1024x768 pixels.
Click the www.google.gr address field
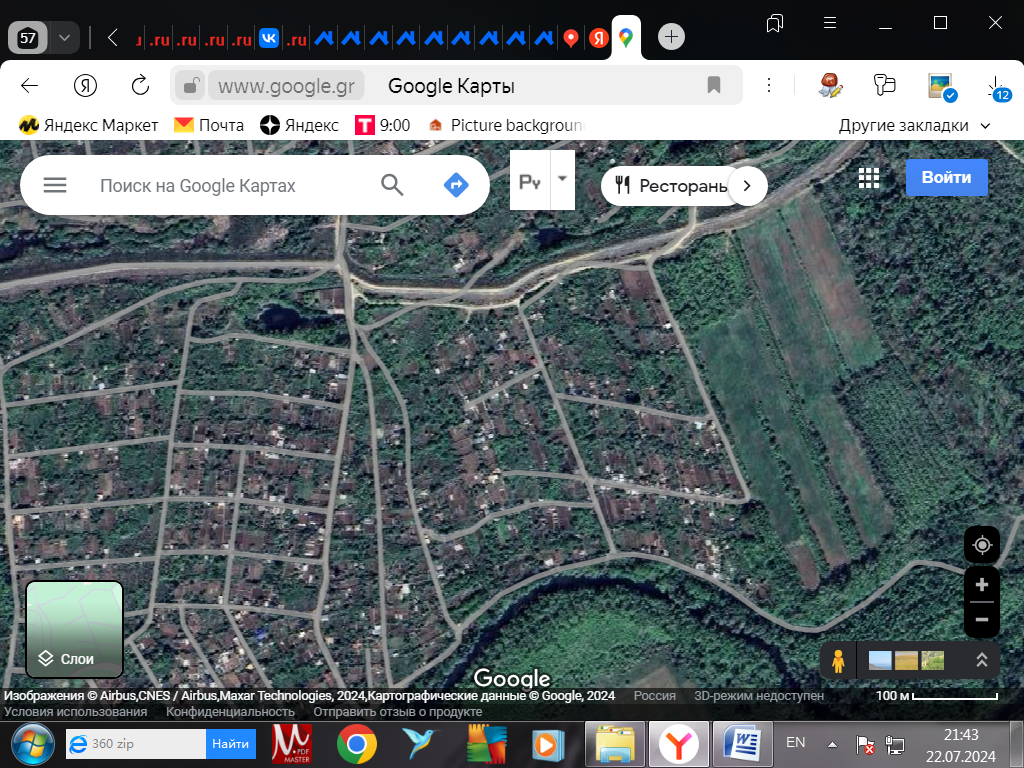pyautogui.click(x=286, y=86)
